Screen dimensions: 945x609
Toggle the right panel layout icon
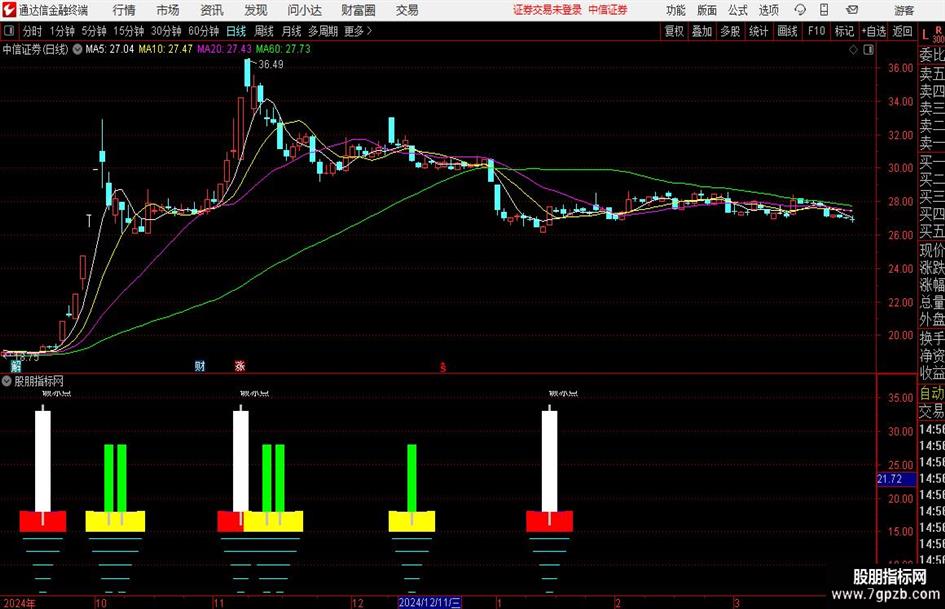tap(868, 50)
